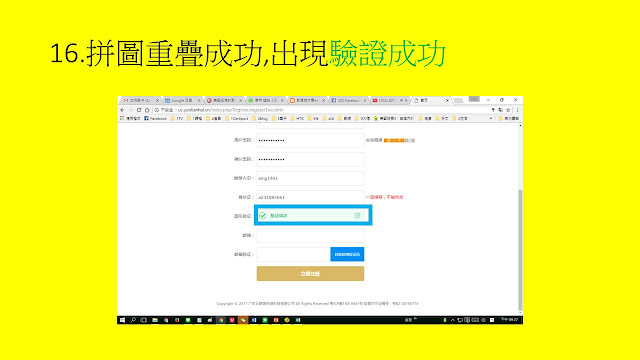
Task: Click the copyright footer text
Action: (x=317, y=304)
